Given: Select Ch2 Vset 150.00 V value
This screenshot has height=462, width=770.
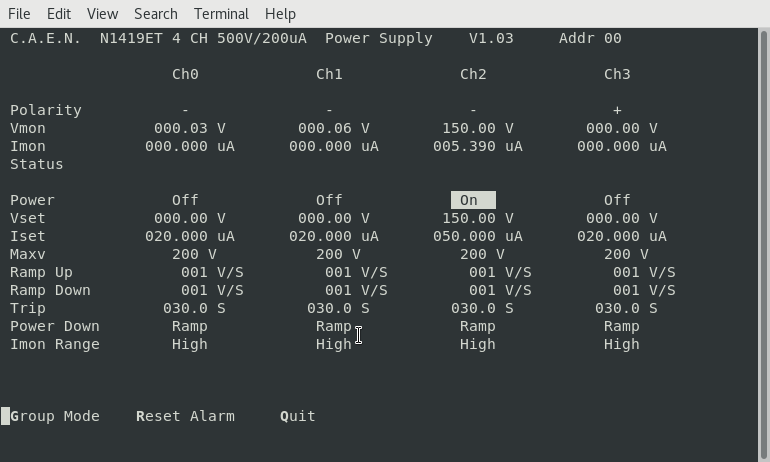Looking at the screenshot, I should [478, 218].
